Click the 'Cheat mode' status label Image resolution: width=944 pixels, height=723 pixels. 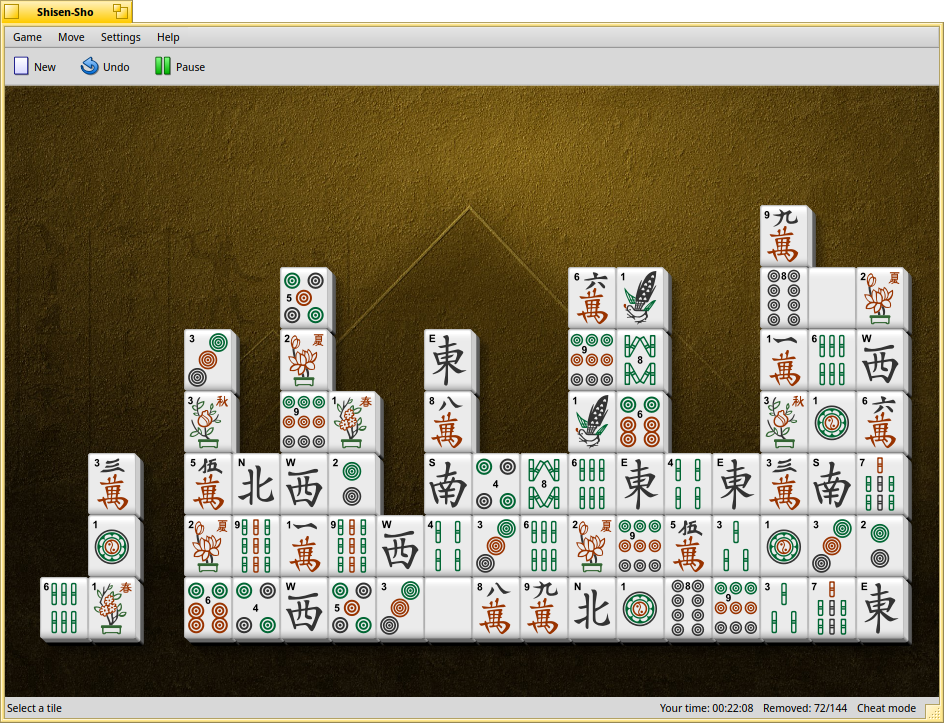pyautogui.click(x=886, y=708)
